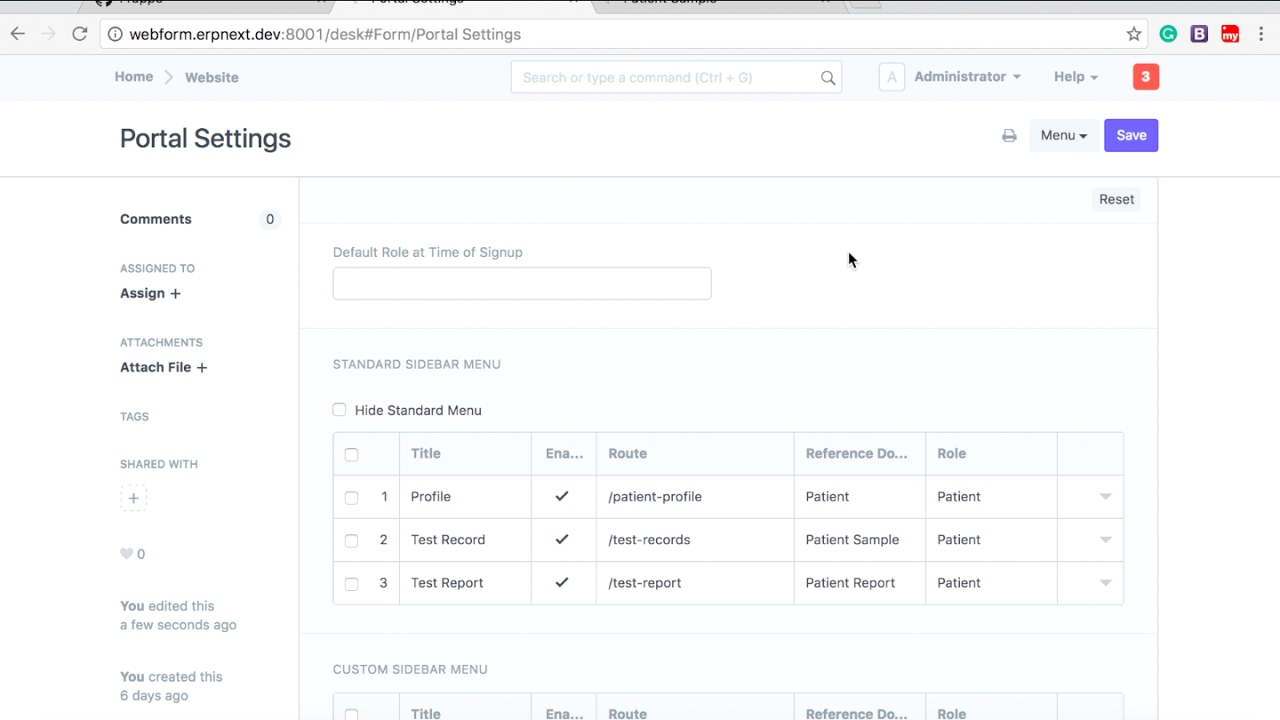Open the Administrator user dropdown
Image resolution: width=1280 pixels, height=720 pixels.
click(967, 77)
